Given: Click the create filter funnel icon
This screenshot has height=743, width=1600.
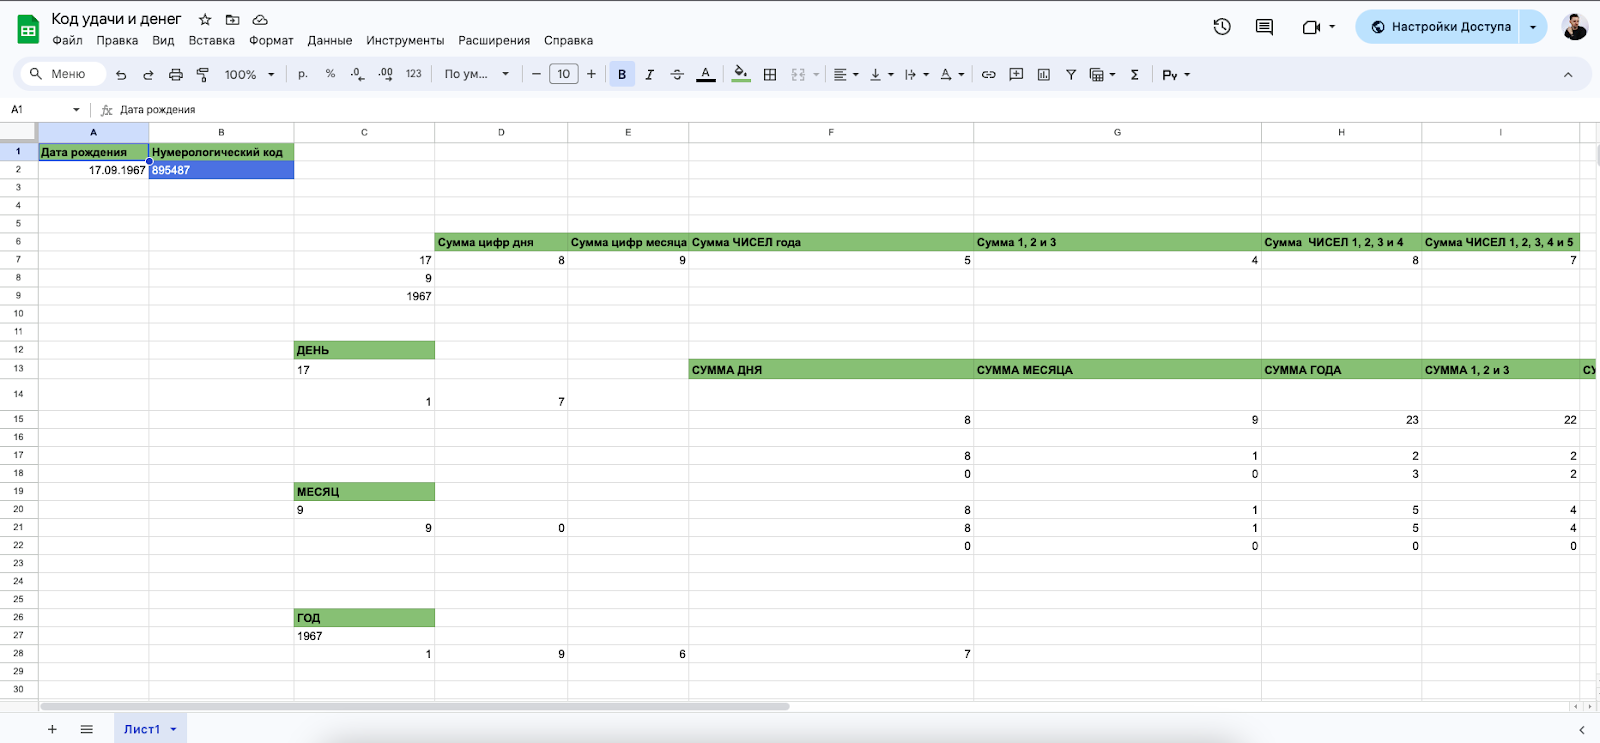Looking at the screenshot, I should coord(1071,75).
